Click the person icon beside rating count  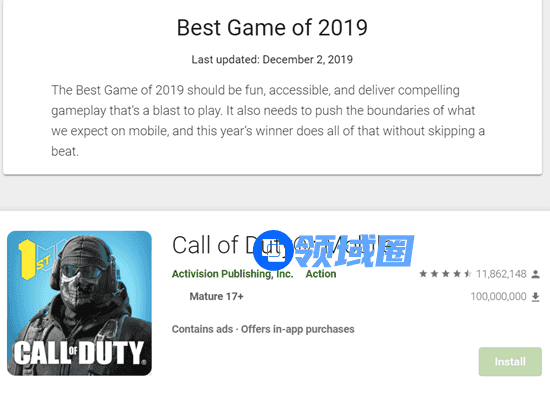point(535,274)
